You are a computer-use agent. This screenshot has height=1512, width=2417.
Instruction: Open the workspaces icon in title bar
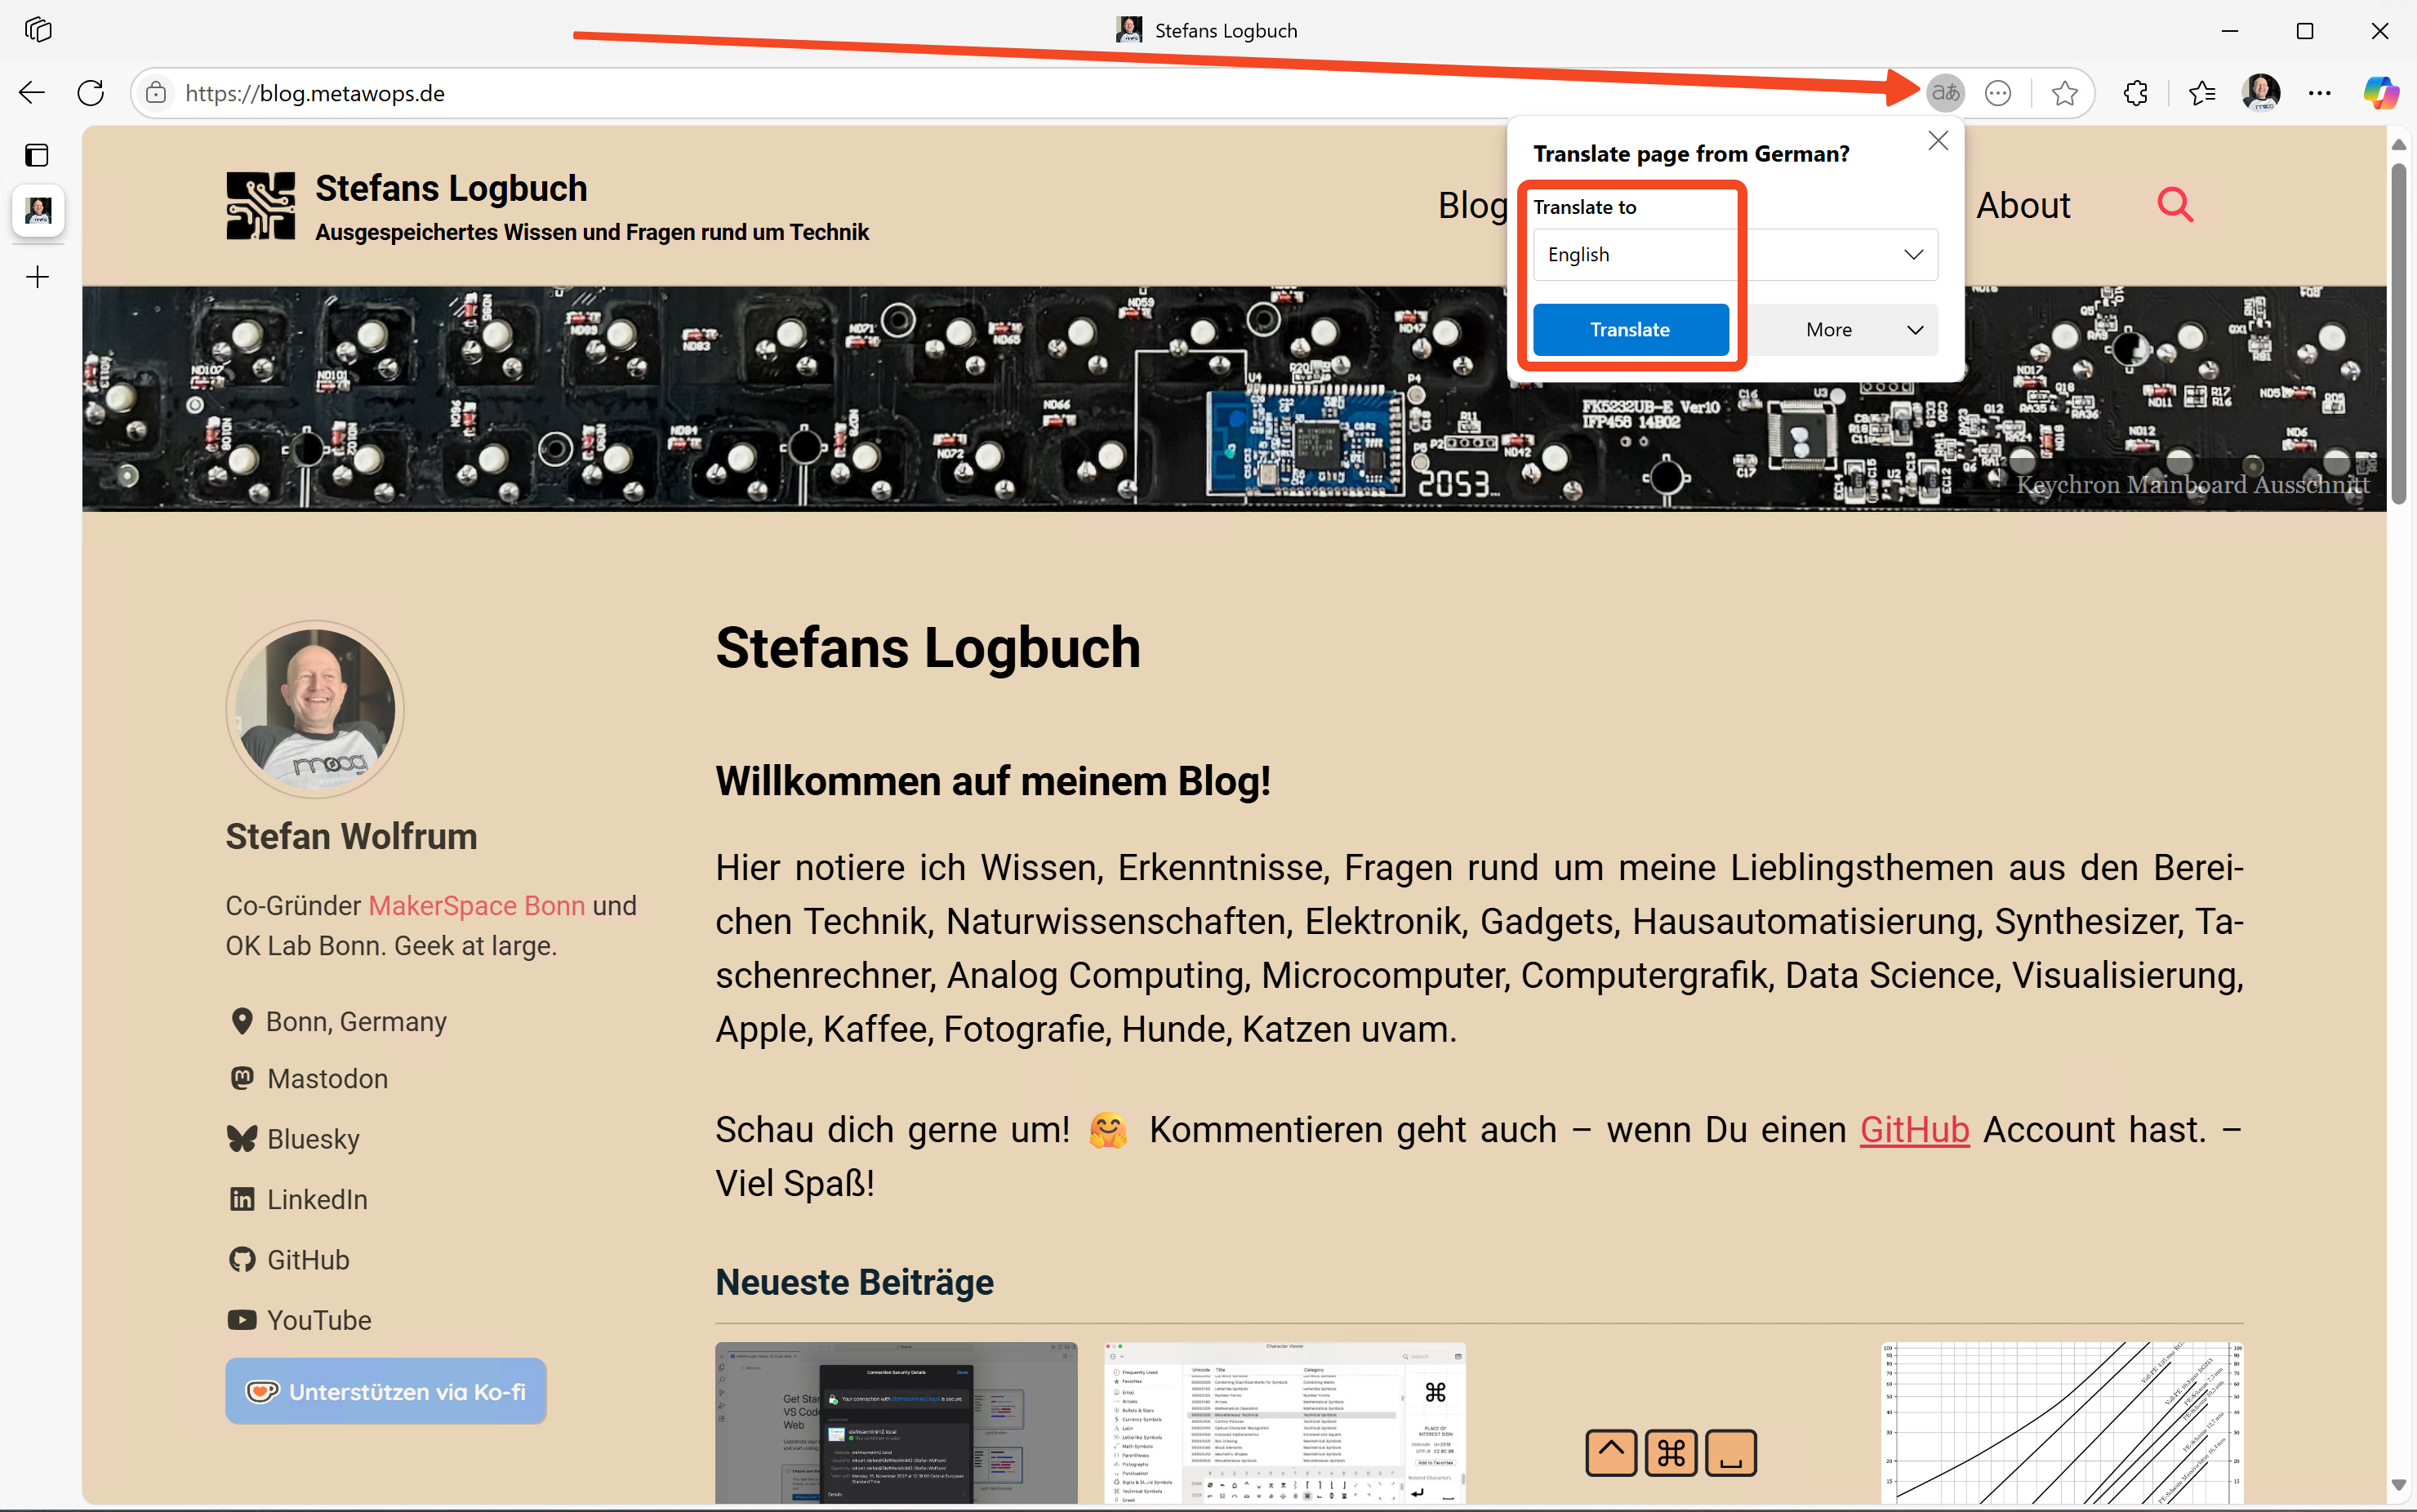(x=38, y=30)
